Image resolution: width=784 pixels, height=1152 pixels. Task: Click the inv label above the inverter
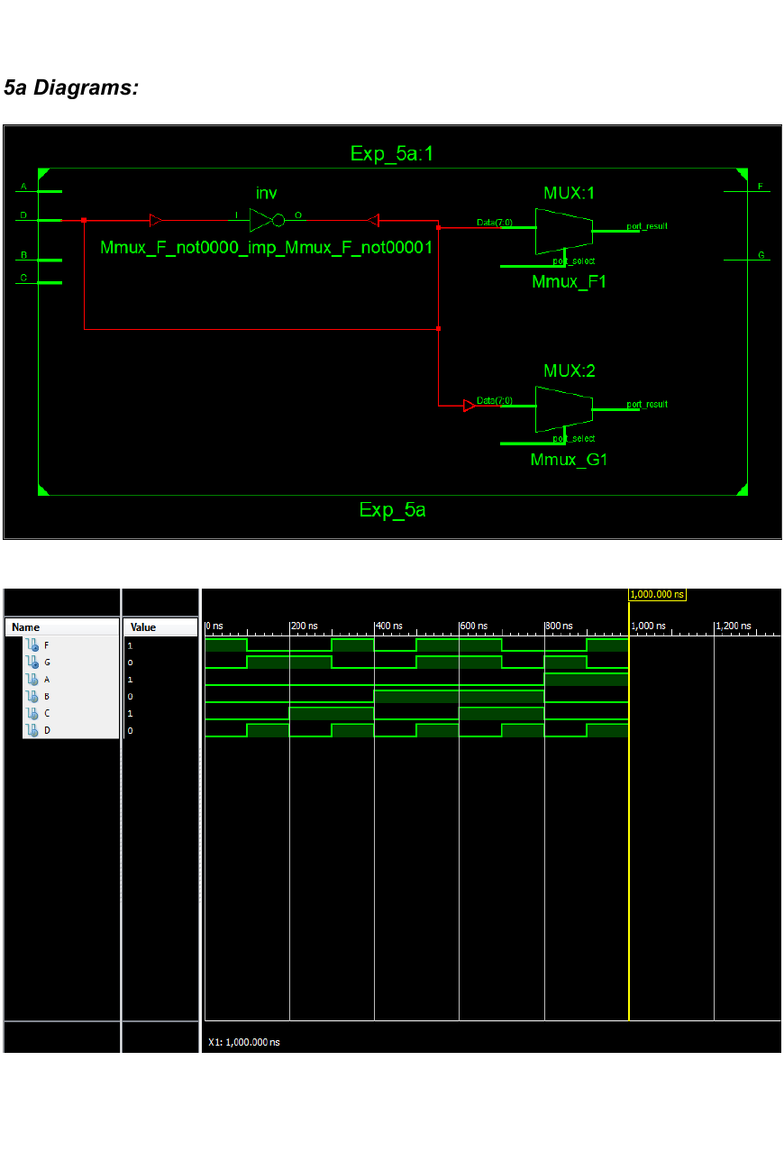[x=266, y=193]
